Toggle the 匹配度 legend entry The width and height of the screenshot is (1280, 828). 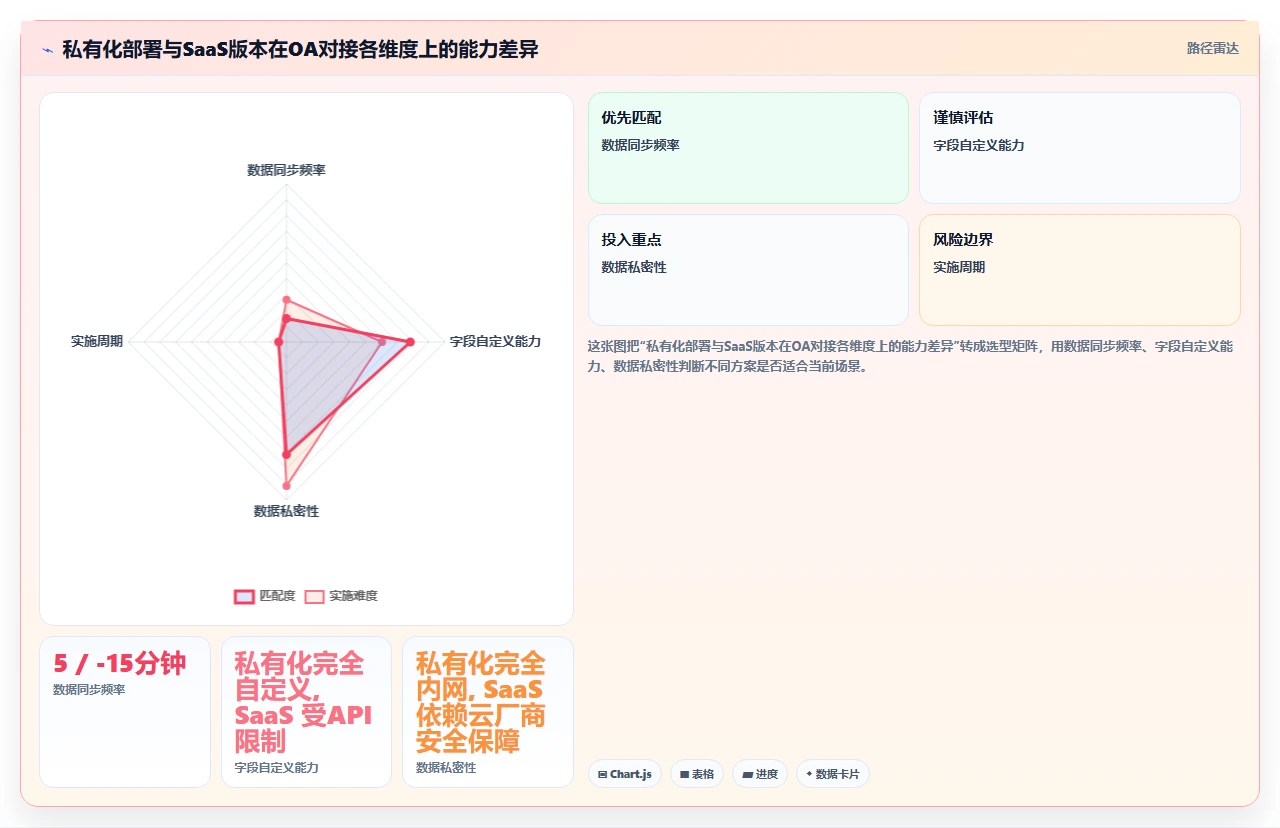click(265, 596)
